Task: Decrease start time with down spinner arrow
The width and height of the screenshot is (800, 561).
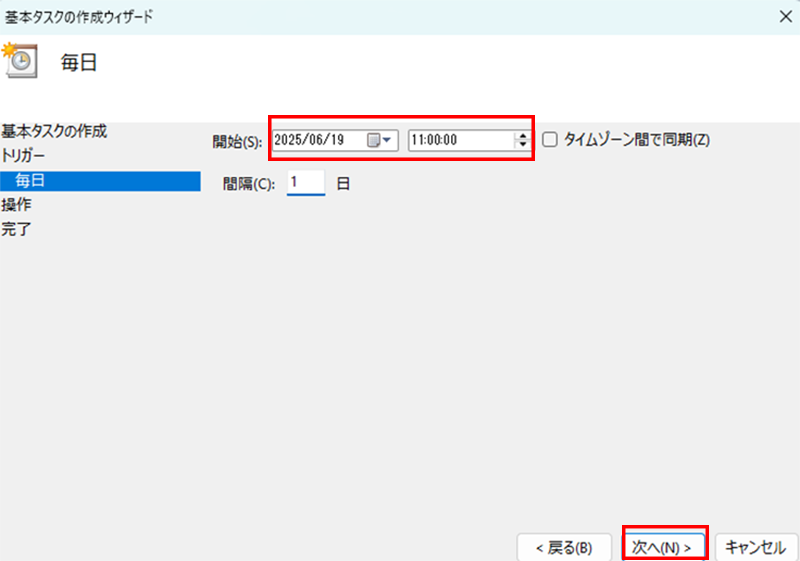Action: pos(522,144)
